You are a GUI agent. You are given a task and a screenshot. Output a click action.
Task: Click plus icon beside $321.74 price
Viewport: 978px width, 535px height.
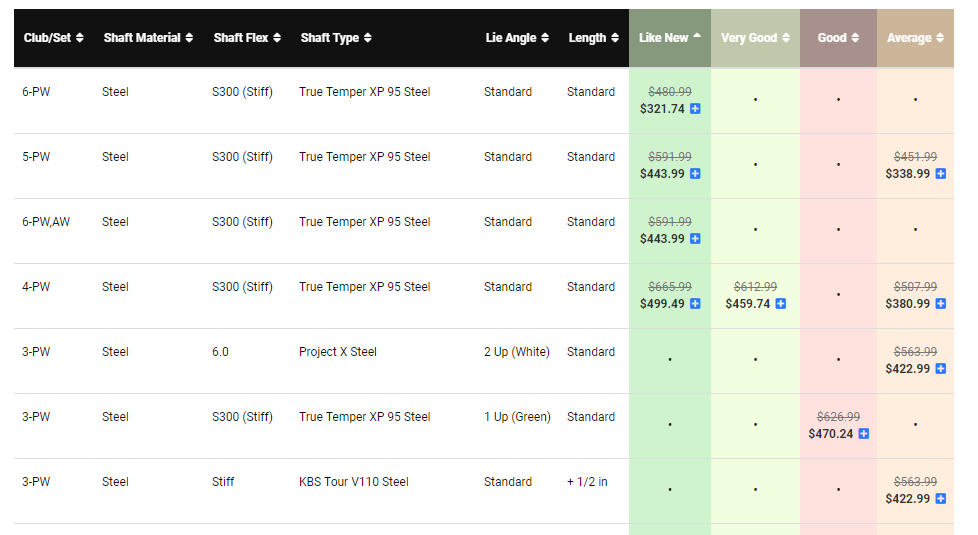tap(695, 109)
